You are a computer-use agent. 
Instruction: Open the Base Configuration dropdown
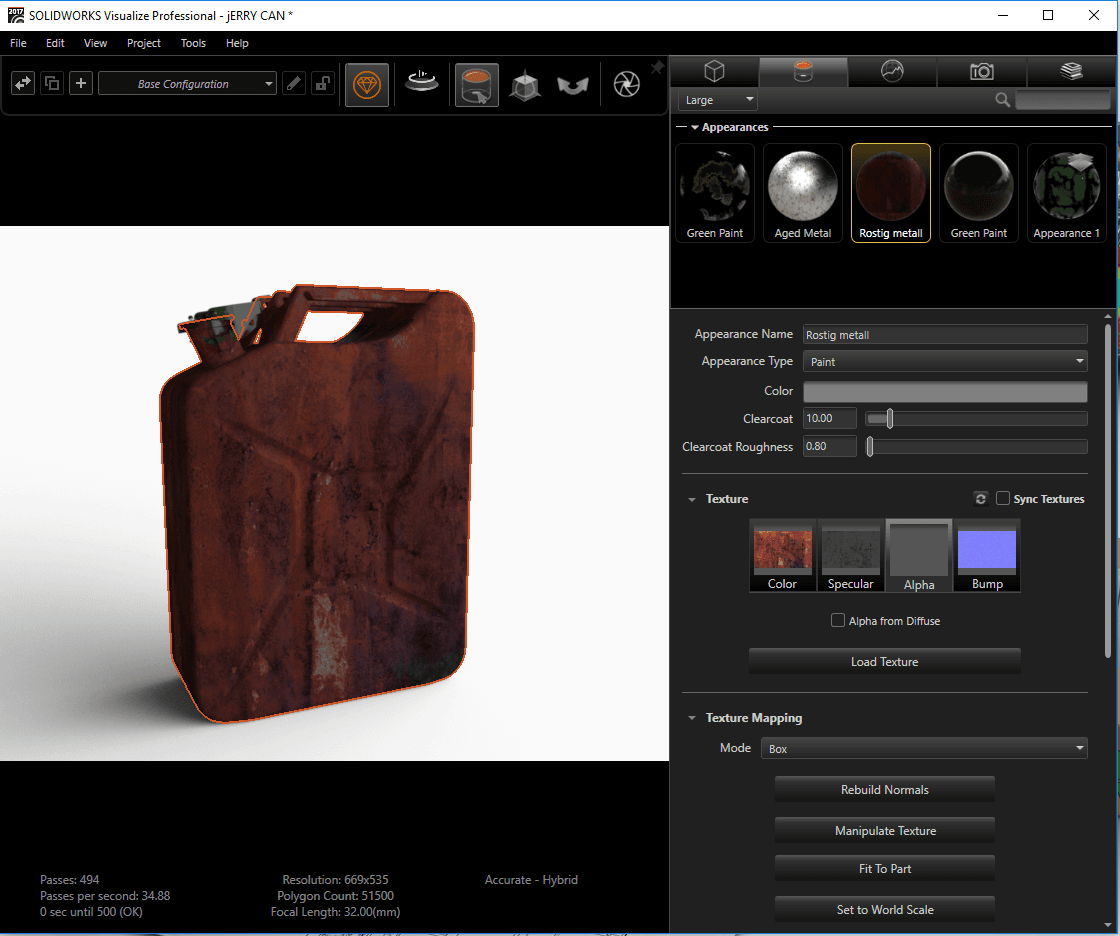coord(187,84)
